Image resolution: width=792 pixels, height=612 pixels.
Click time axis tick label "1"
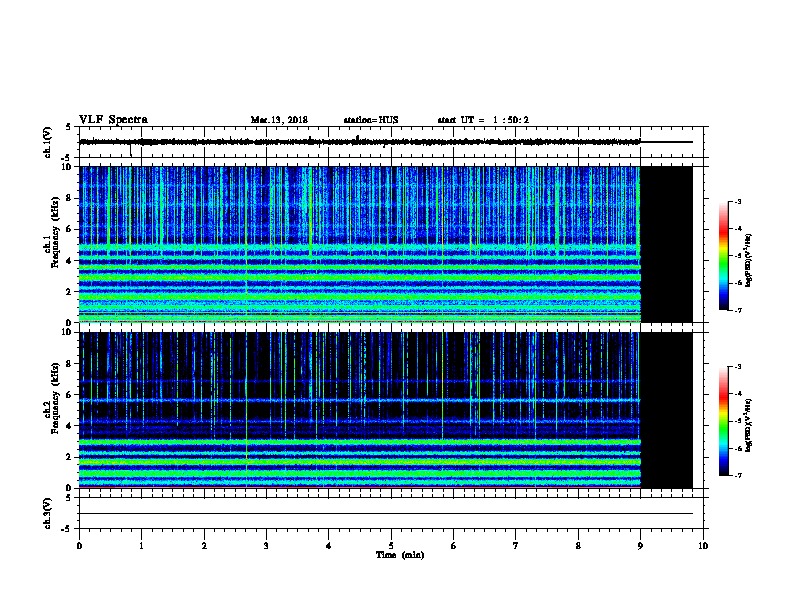141,546
